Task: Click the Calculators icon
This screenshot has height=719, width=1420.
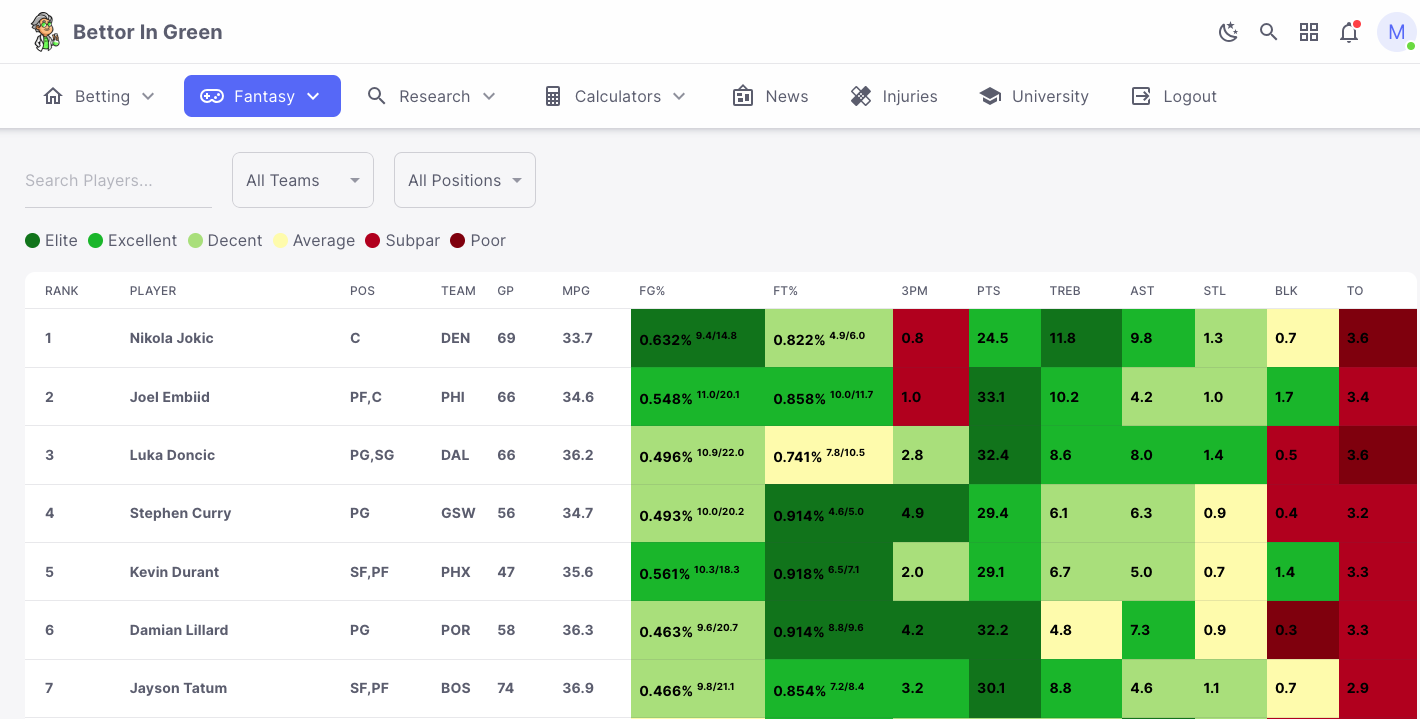Action: pyautogui.click(x=552, y=96)
